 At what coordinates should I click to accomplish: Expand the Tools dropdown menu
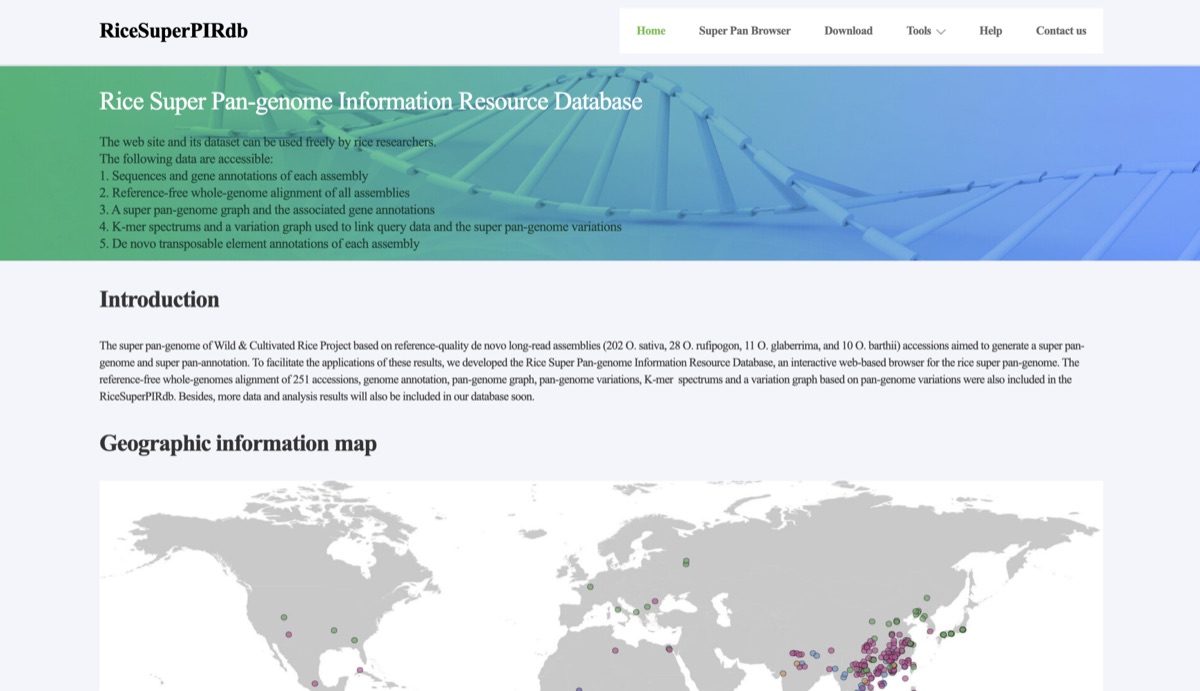pos(925,31)
